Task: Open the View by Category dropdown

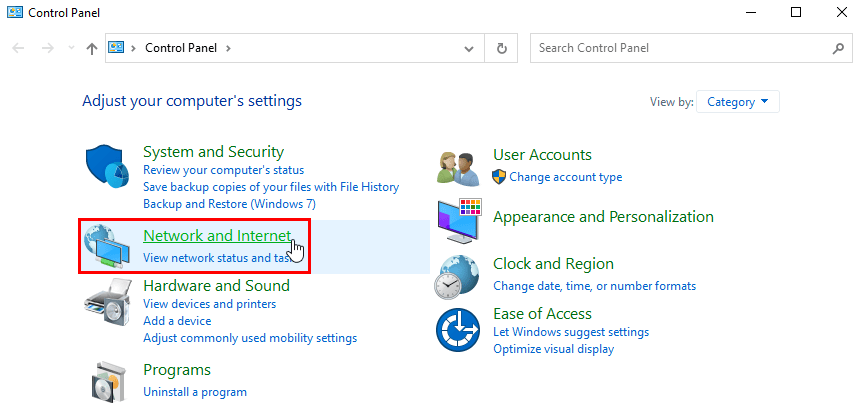Action: pos(738,102)
